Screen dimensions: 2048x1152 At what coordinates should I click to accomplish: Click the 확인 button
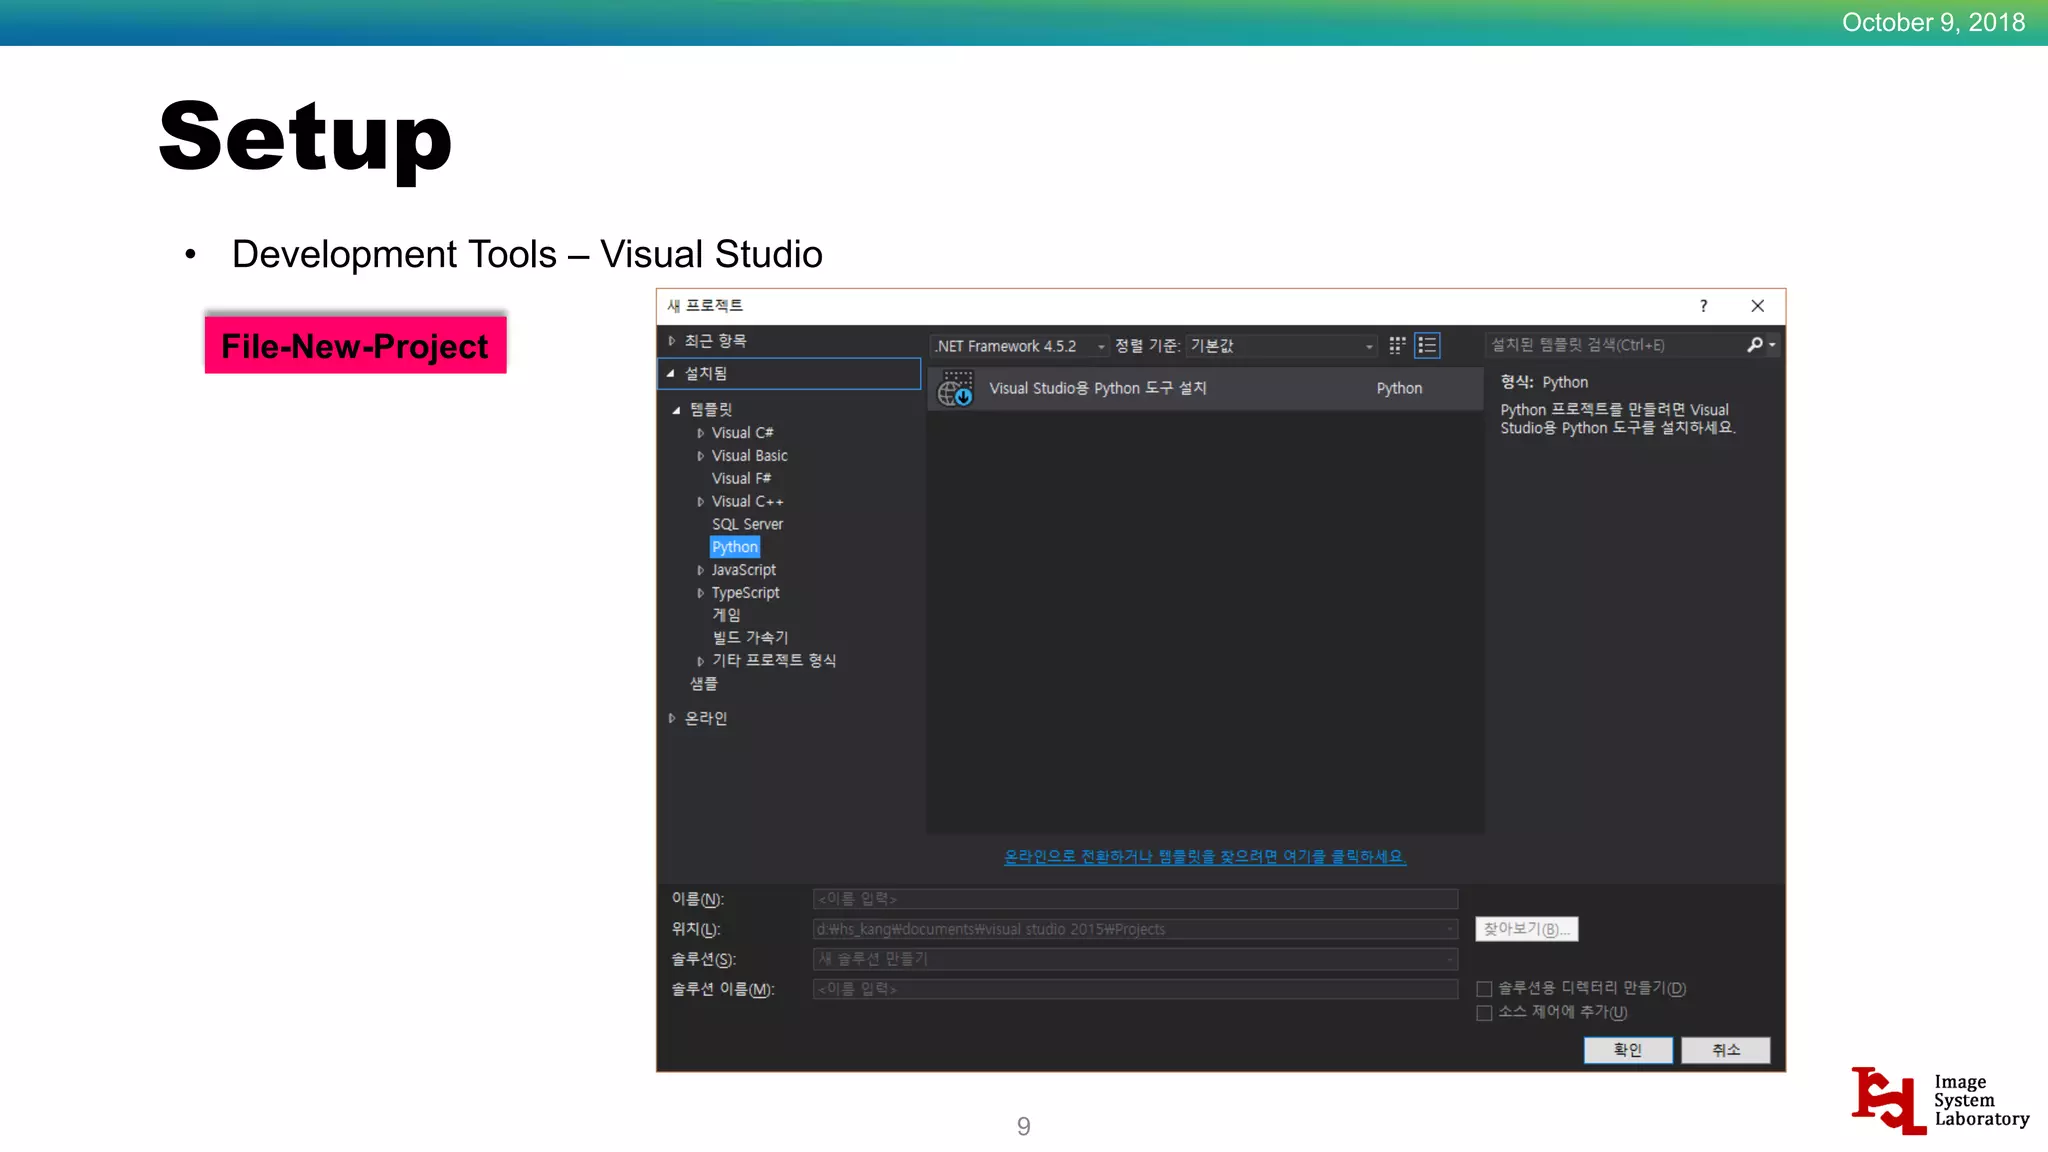click(1628, 1050)
